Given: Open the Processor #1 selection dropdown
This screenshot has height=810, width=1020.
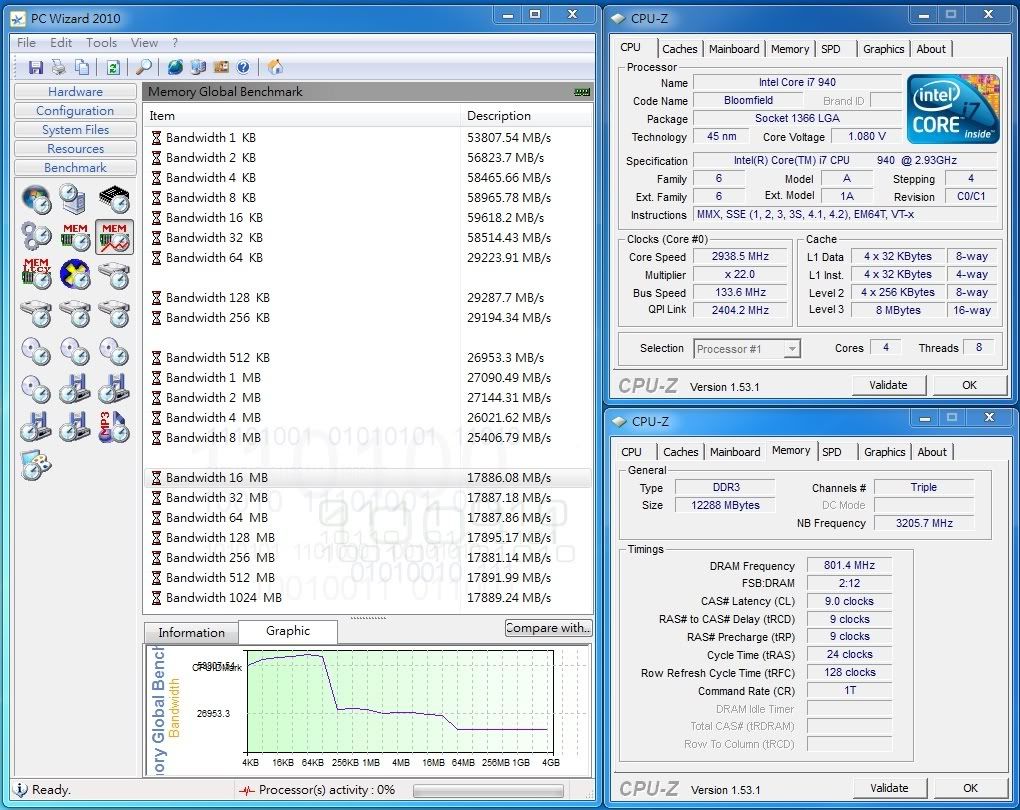Looking at the screenshot, I should (747, 349).
